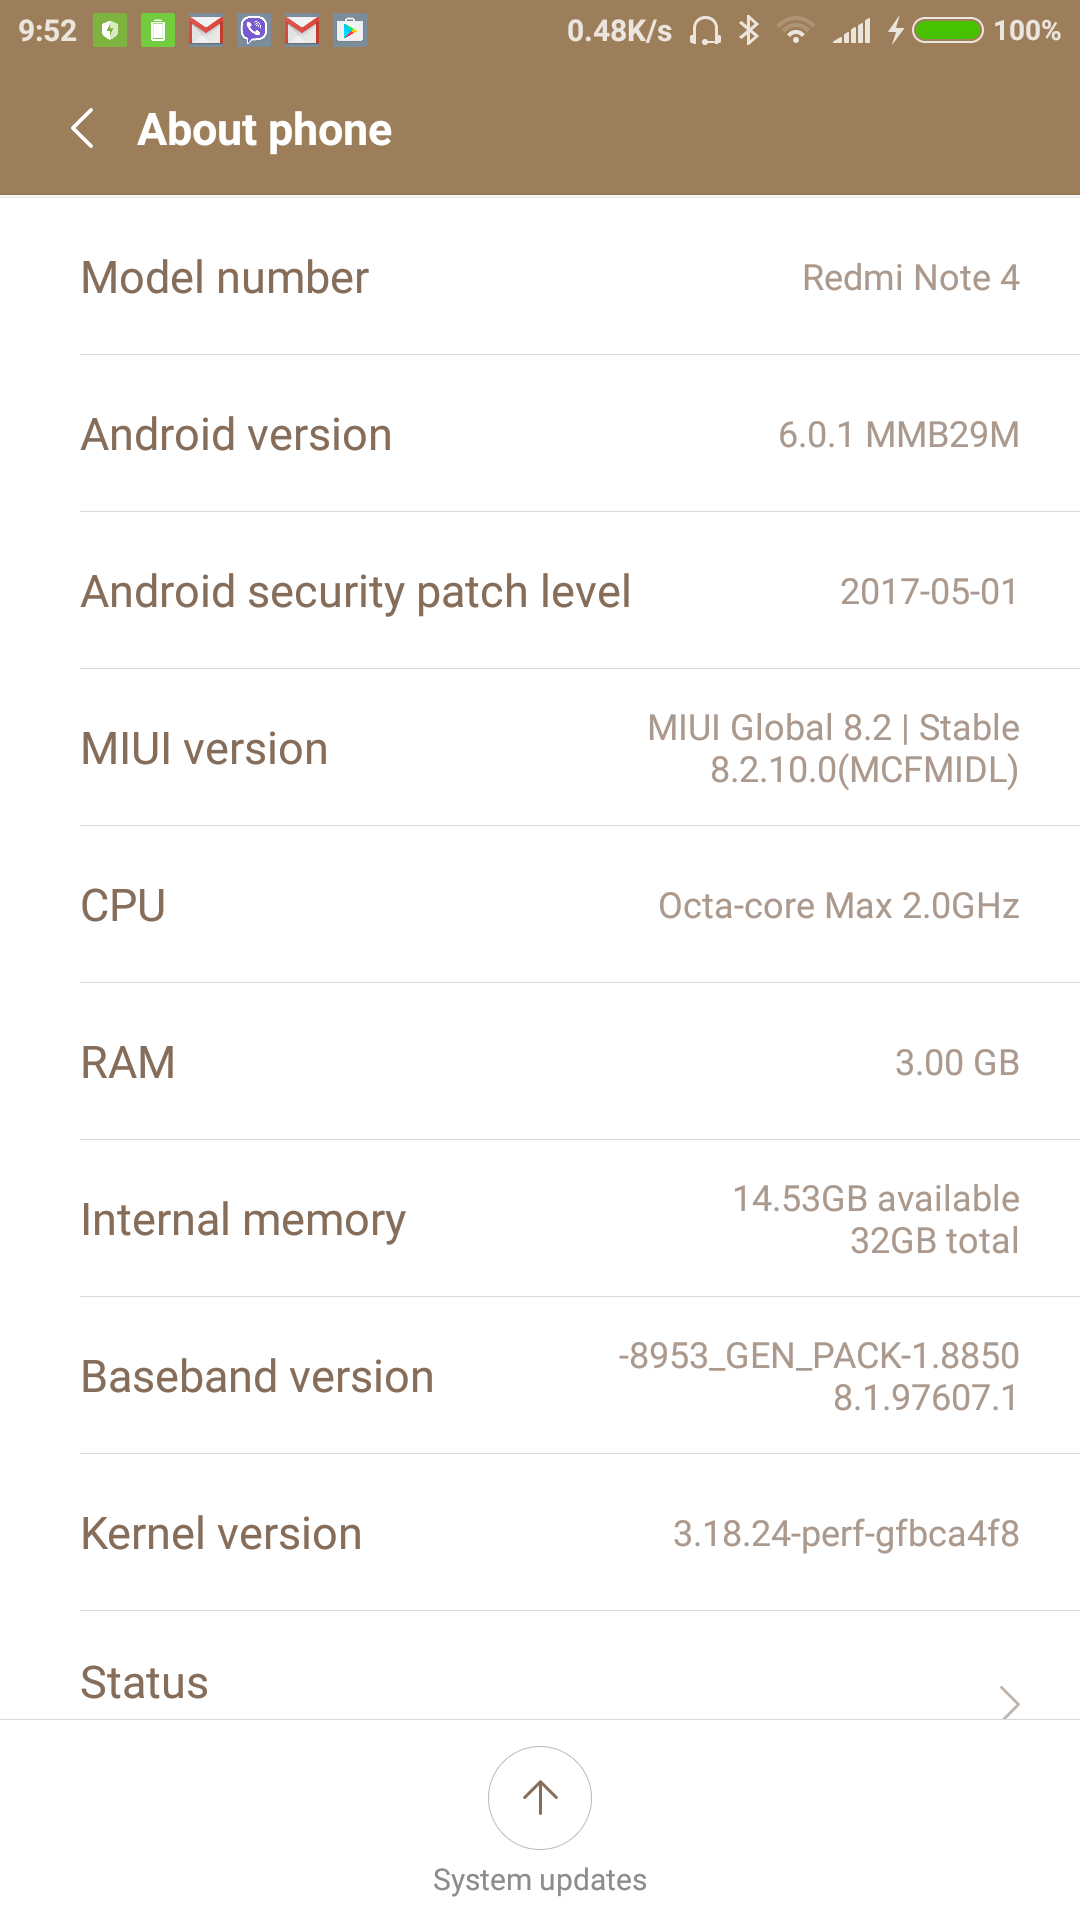
Task: Tap the System updates label
Action: 540,1880
